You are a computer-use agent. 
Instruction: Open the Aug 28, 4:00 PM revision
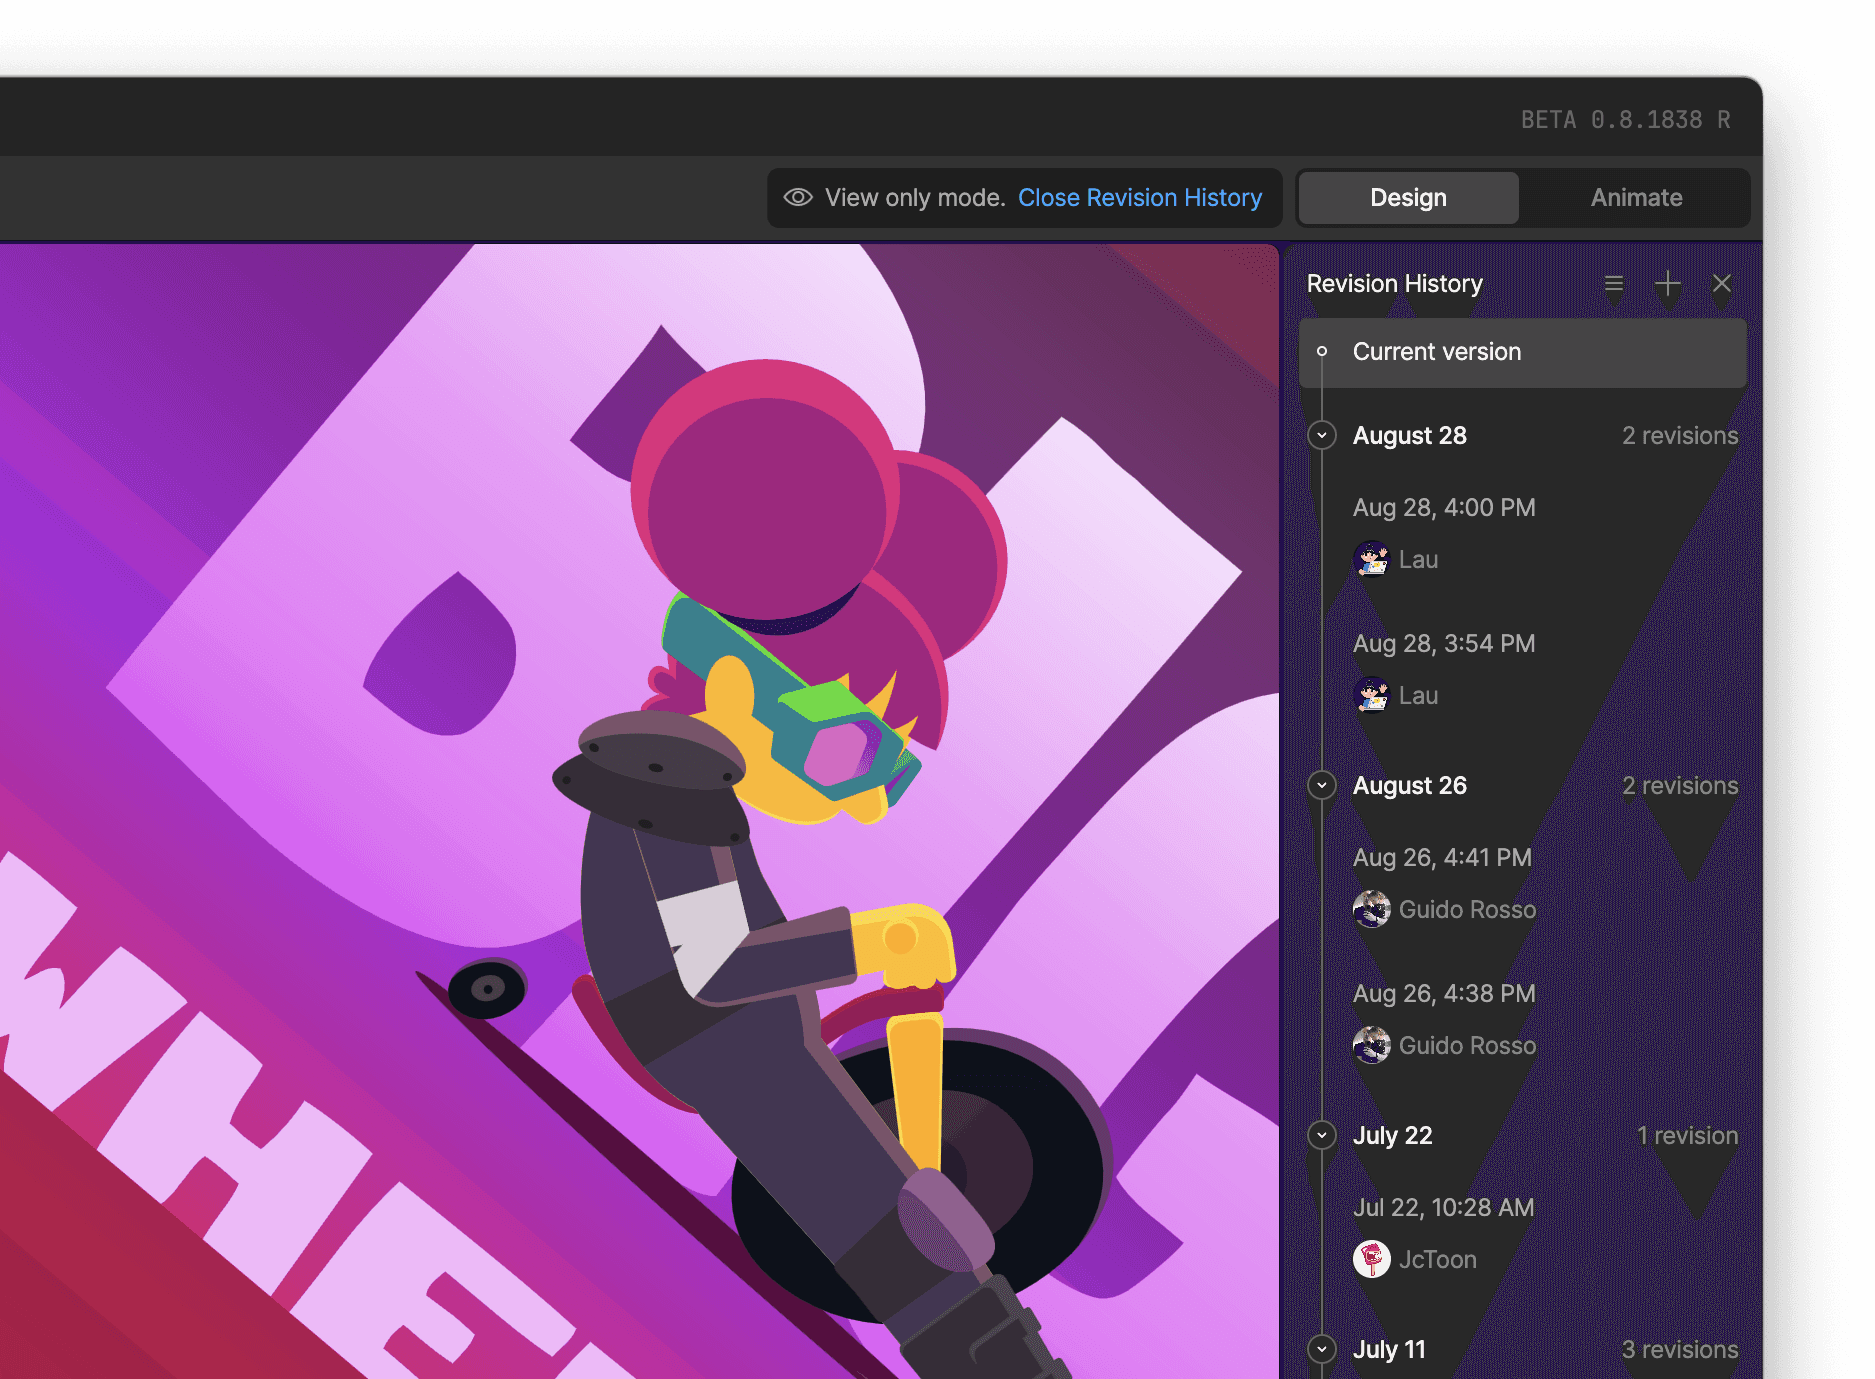pyautogui.click(x=1444, y=508)
